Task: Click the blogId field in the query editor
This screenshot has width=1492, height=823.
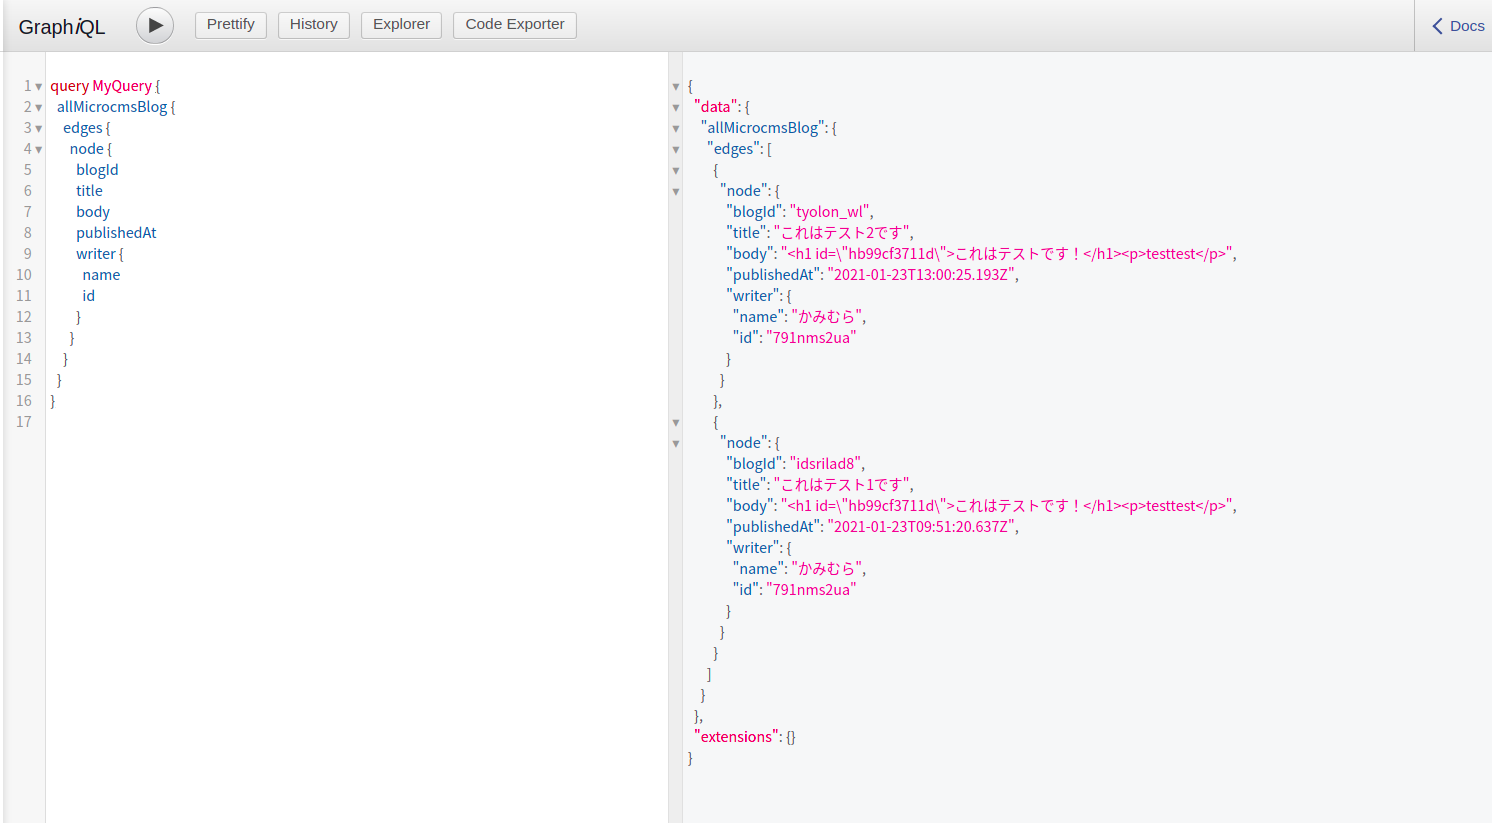Action: [x=97, y=170]
